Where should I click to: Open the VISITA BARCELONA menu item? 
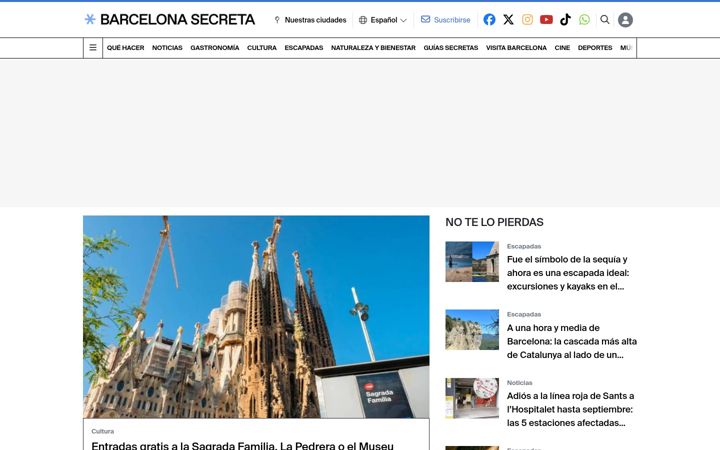[516, 48]
